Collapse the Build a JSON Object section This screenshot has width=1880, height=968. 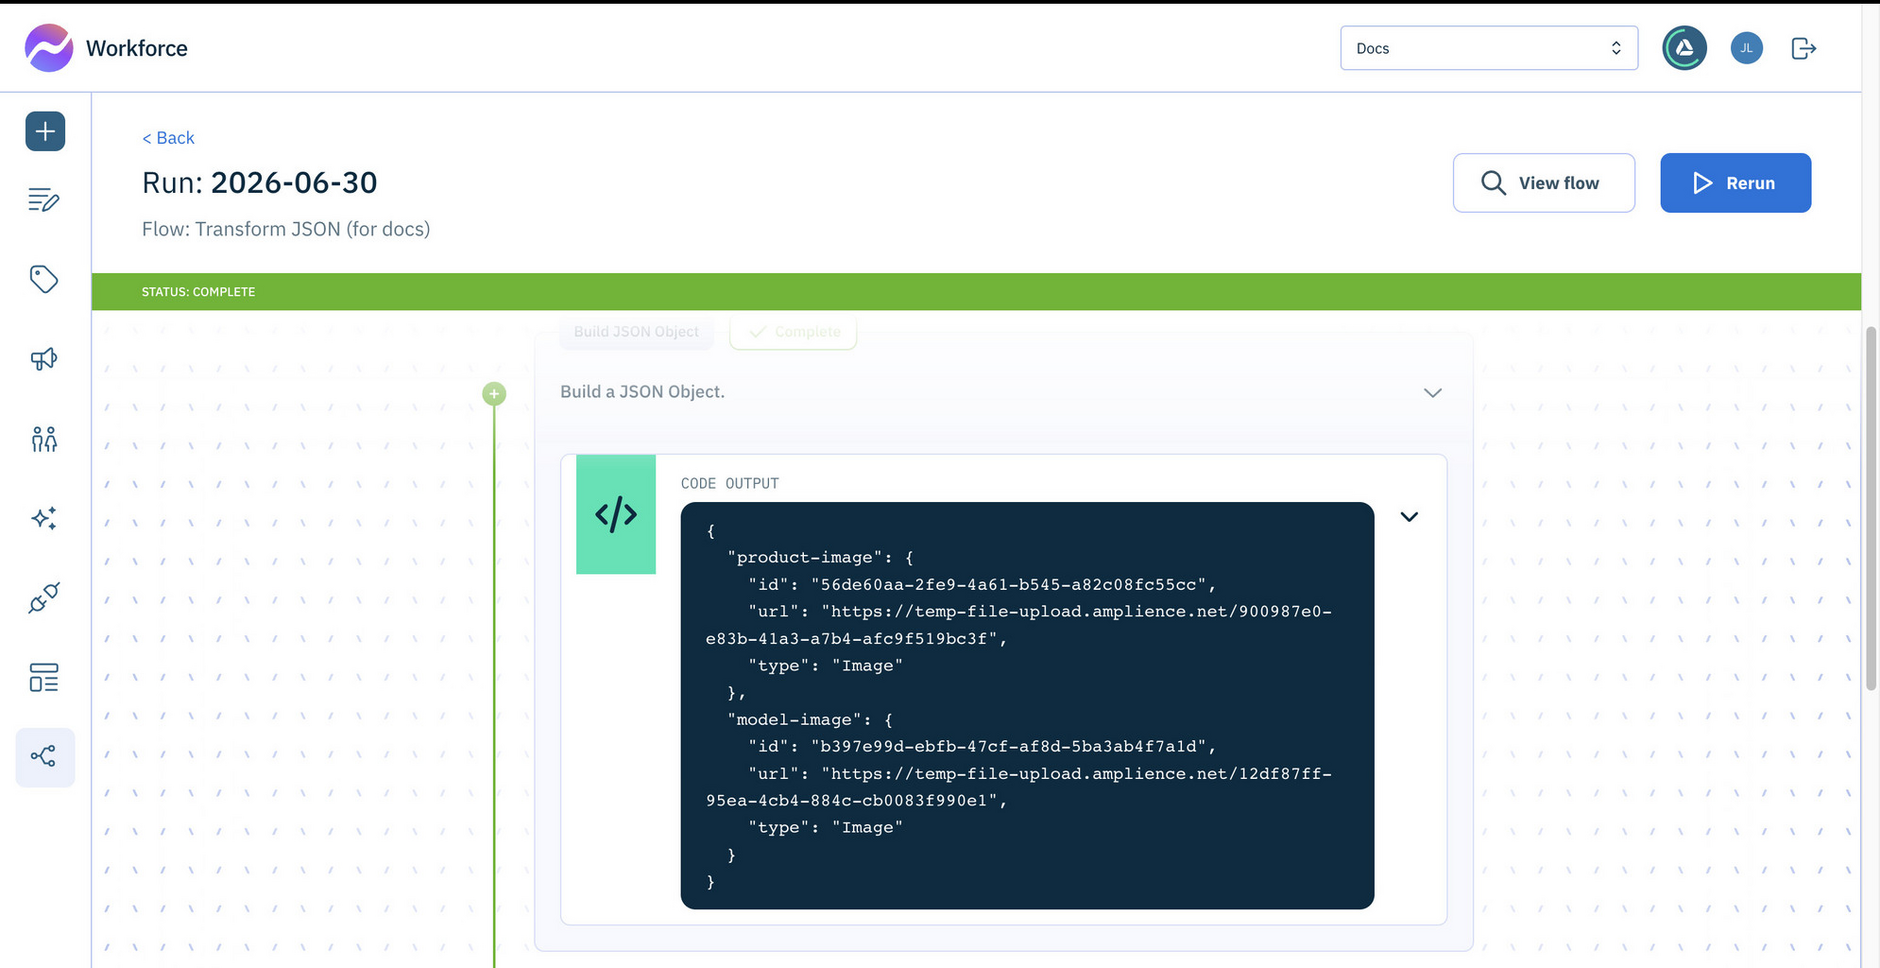(x=1432, y=392)
